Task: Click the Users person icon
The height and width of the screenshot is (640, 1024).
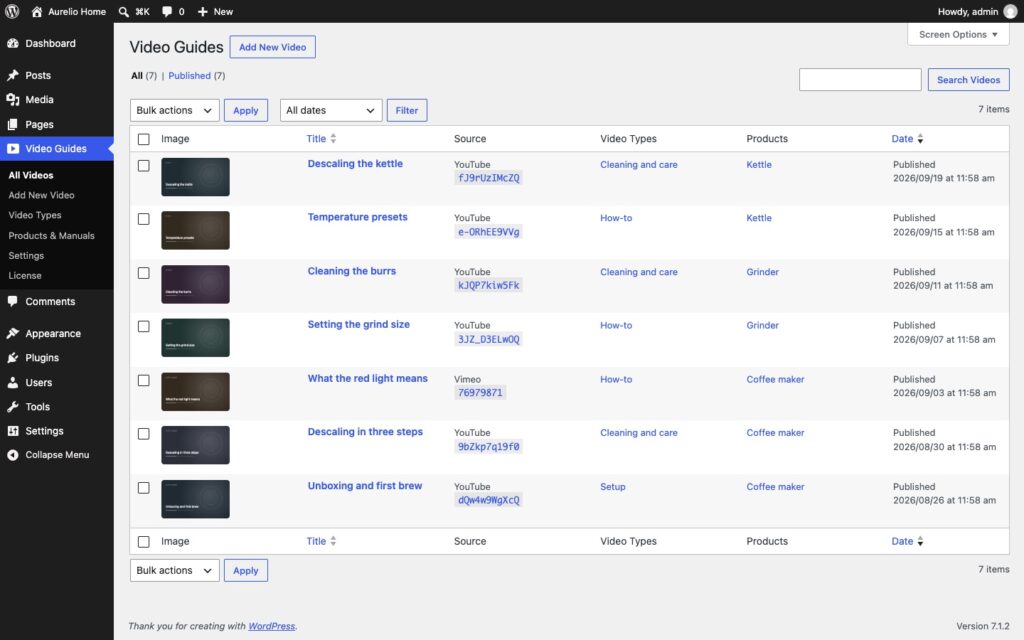Action: [12, 382]
